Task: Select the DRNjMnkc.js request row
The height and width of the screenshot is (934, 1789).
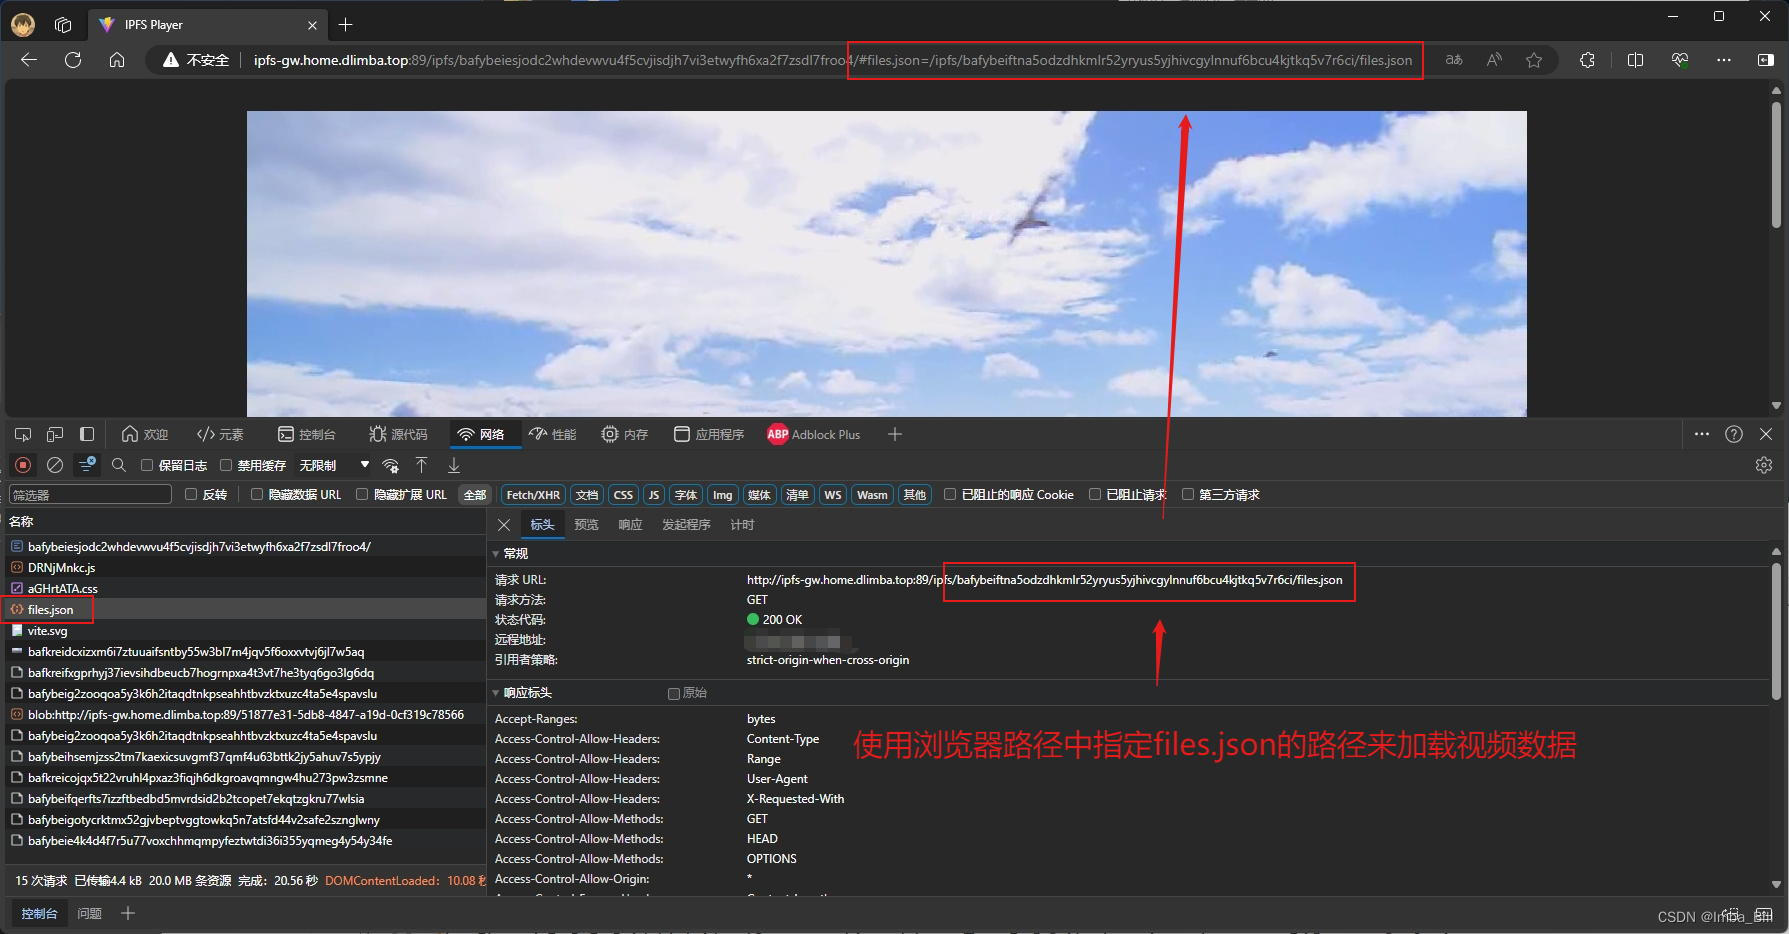Action: click(x=245, y=567)
